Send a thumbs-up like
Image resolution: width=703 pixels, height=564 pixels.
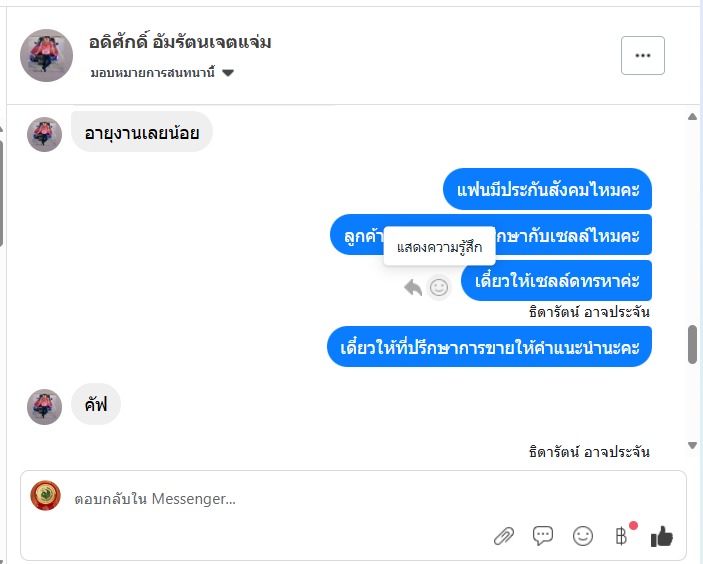(x=661, y=537)
